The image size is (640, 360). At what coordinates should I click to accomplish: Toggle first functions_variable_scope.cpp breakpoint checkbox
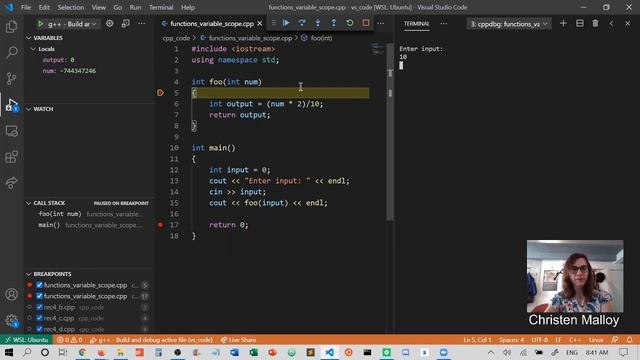(40, 285)
